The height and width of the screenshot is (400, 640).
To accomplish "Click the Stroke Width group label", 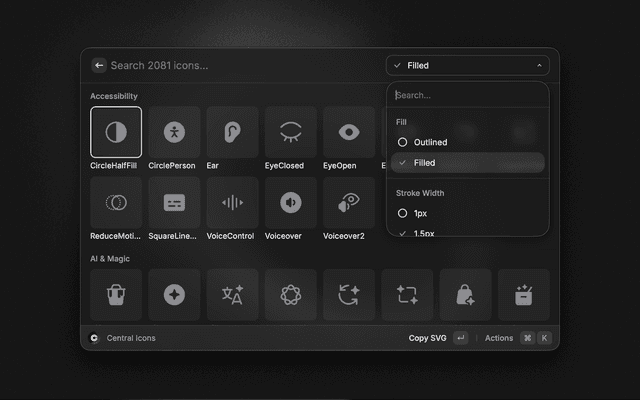I will (420, 193).
